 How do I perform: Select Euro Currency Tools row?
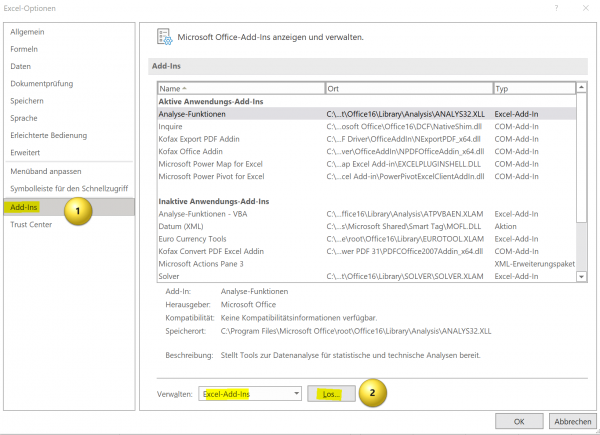tap(366, 239)
